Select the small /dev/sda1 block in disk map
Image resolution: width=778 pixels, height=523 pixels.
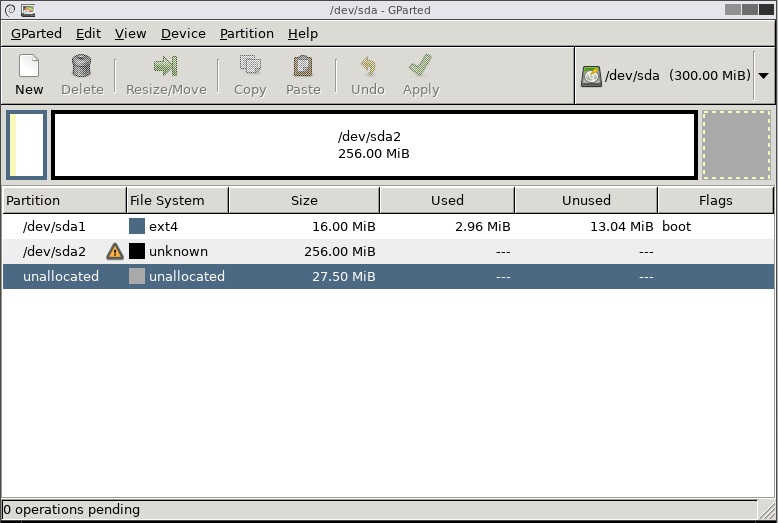(27, 145)
